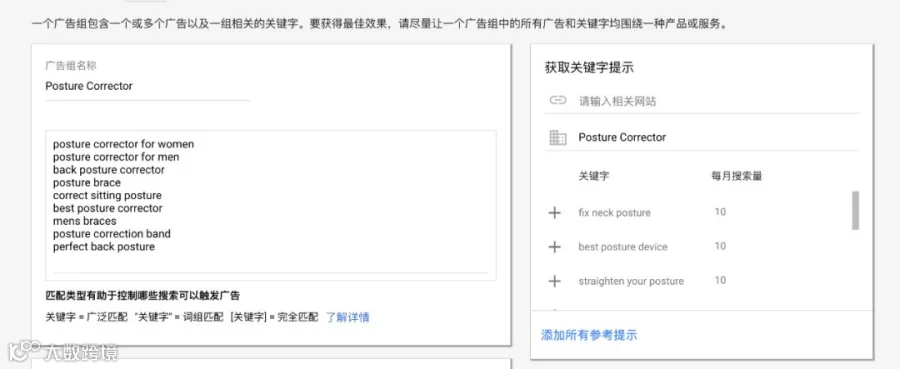This screenshot has height=369, width=900.
Task: Click keyword line 'perfect back posture'
Action: coord(104,247)
